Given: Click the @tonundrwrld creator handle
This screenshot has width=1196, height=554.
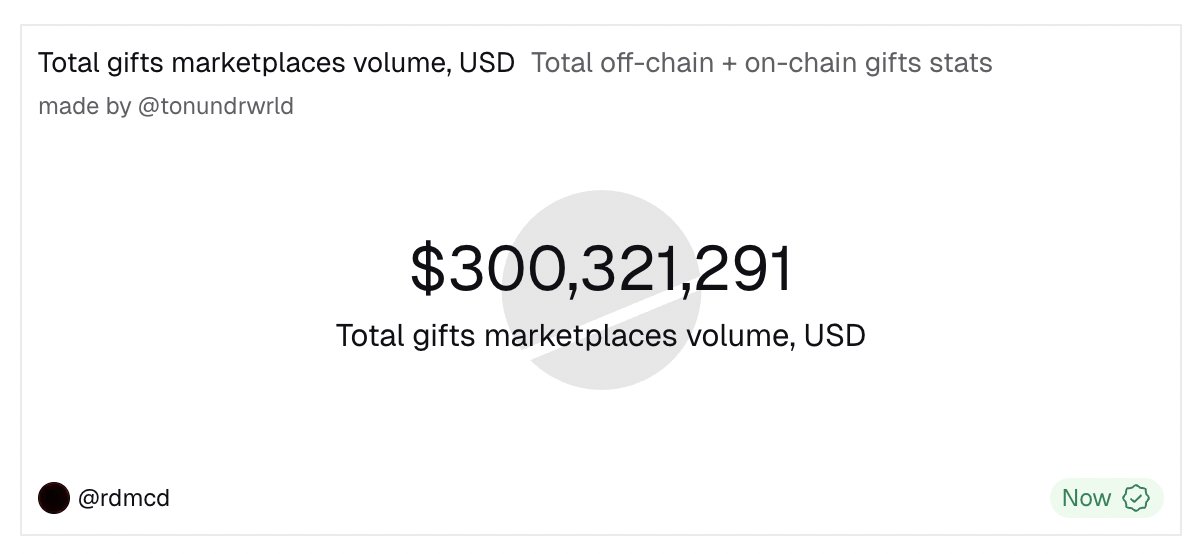Looking at the screenshot, I should [x=214, y=106].
